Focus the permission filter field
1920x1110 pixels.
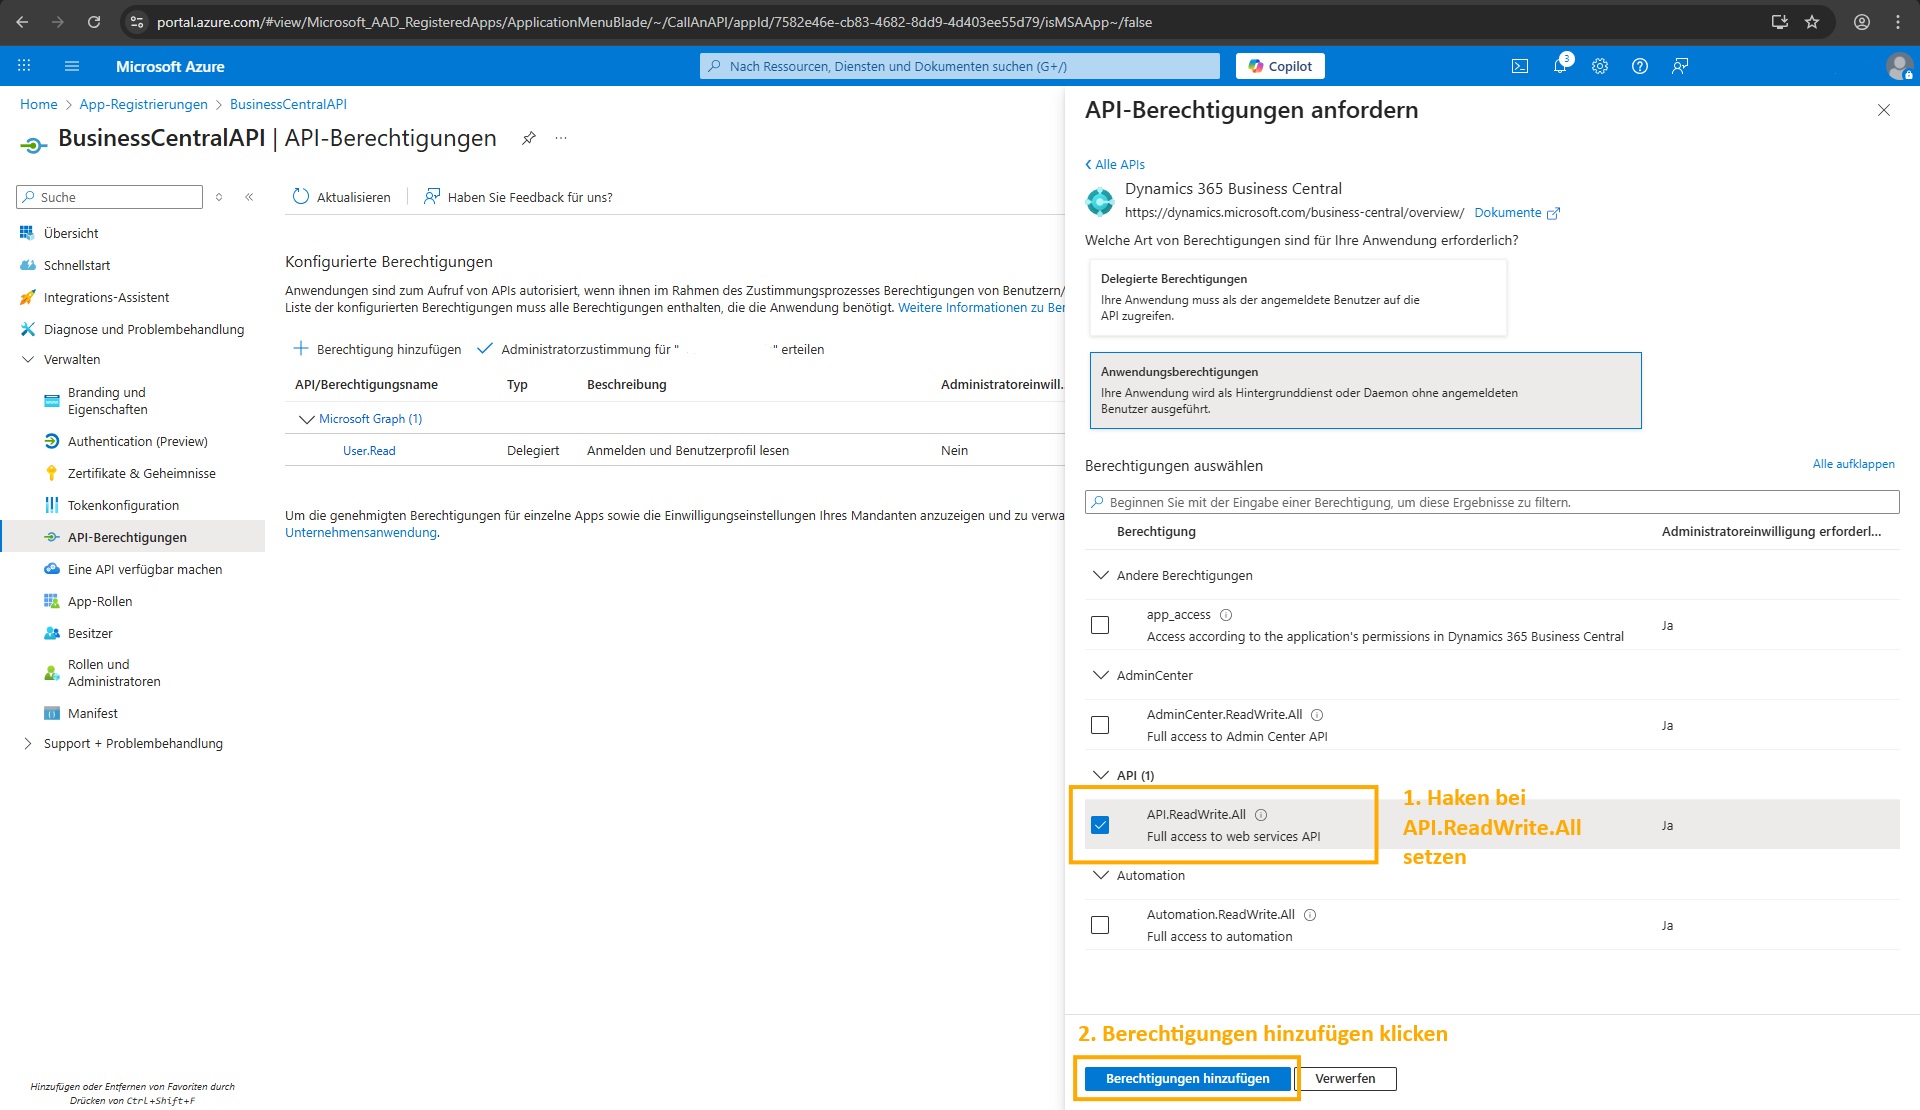coord(1492,502)
